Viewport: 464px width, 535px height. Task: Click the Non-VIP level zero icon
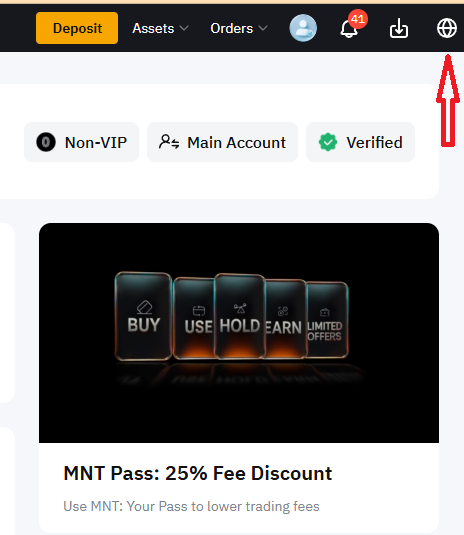[x=46, y=142]
